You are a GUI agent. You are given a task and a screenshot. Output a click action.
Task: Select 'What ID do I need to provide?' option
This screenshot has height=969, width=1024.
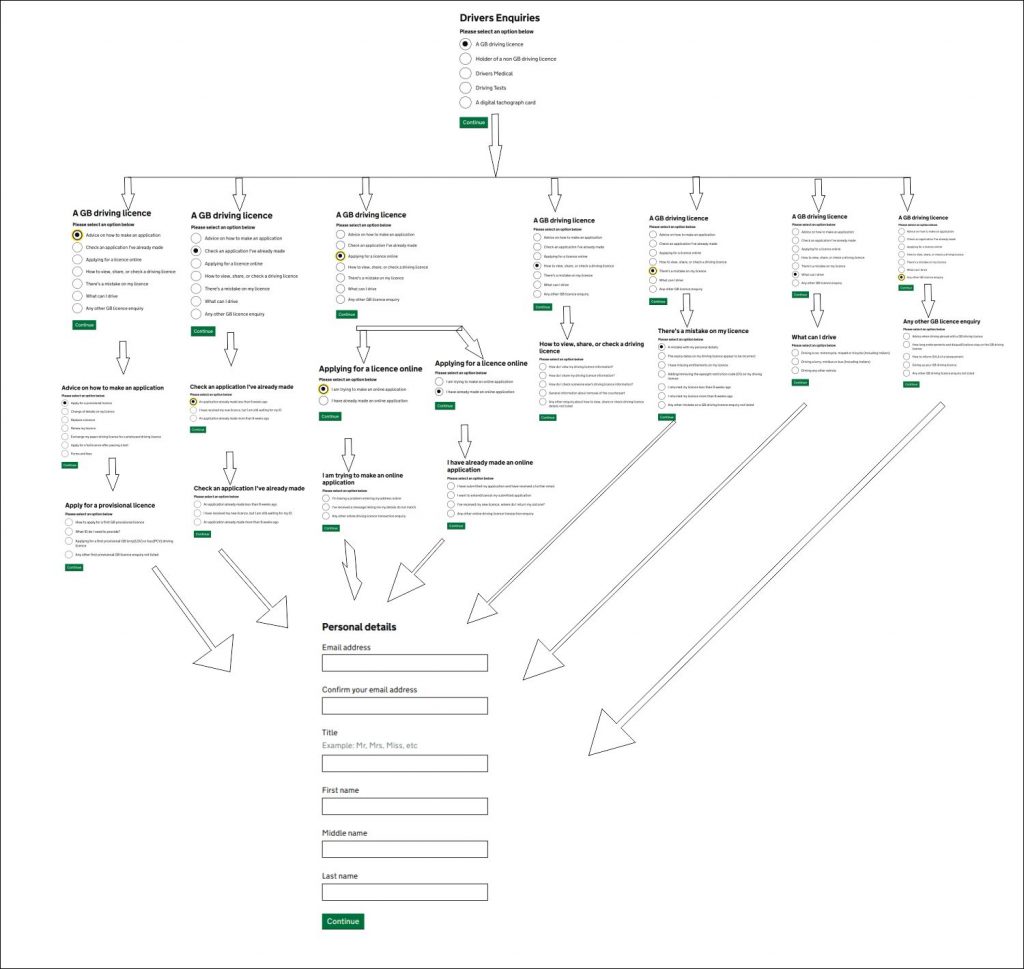pyautogui.click(x=68, y=532)
